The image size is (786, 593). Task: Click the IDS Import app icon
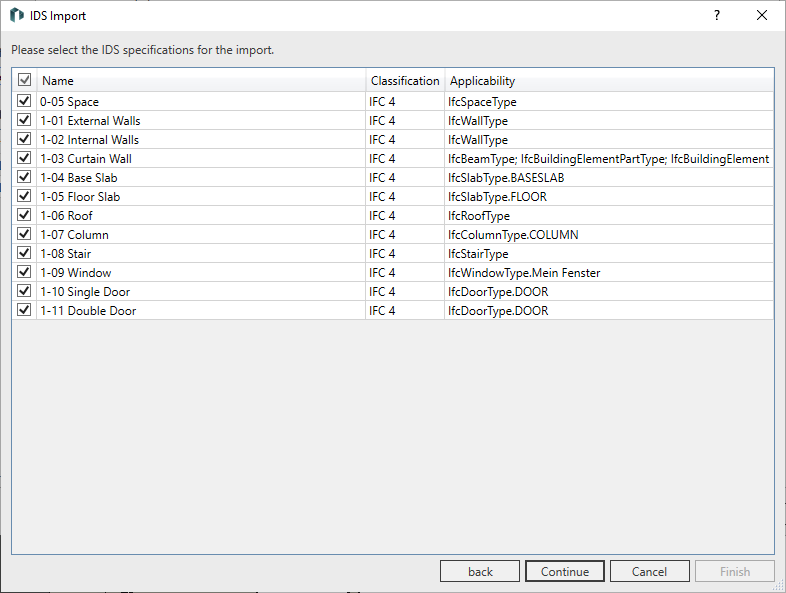17,16
